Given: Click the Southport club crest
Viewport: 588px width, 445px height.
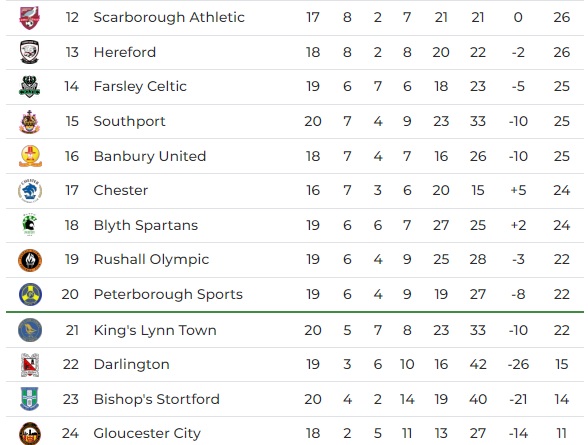Looking at the screenshot, I should [x=30, y=121].
